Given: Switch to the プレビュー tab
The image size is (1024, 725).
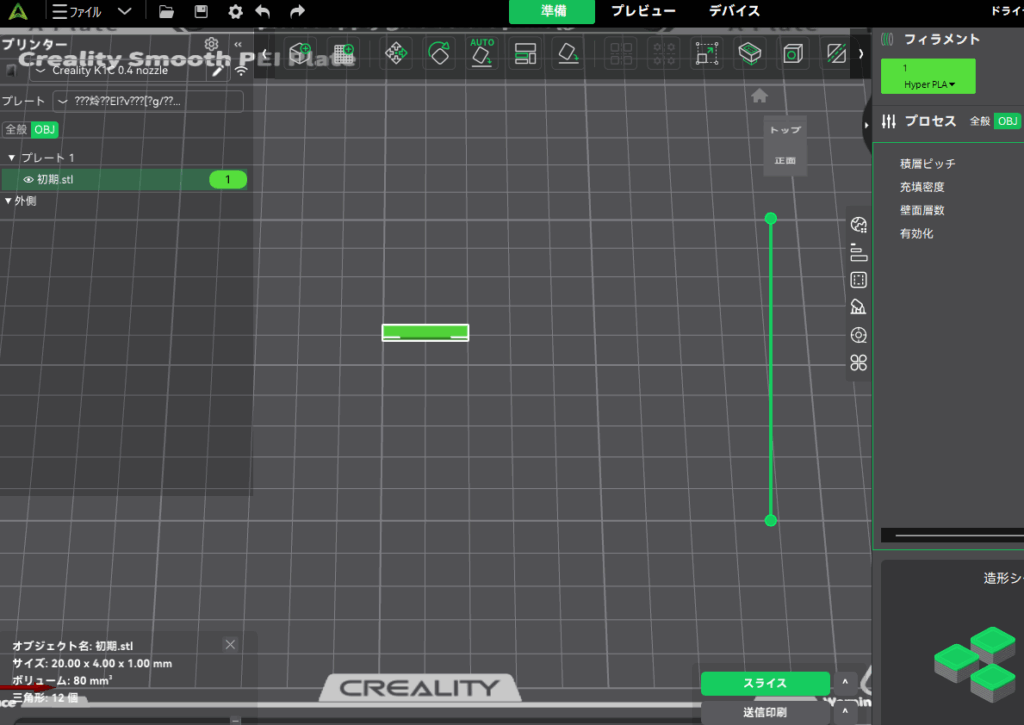Looking at the screenshot, I should [643, 11].
